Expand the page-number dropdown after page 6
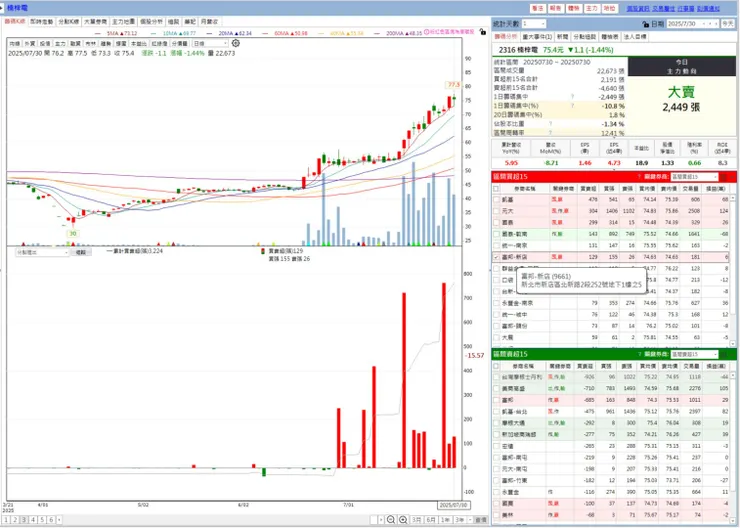The height and width of the screenshot is (528, 740). 59,520
